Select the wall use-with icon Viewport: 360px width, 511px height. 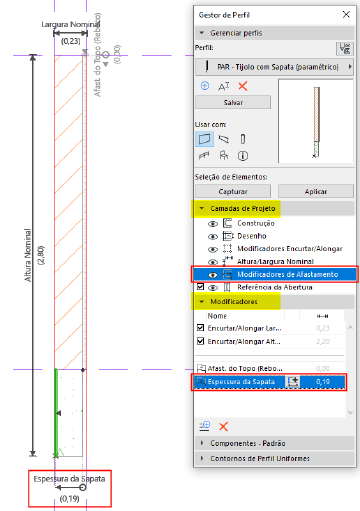pos(204,139)
